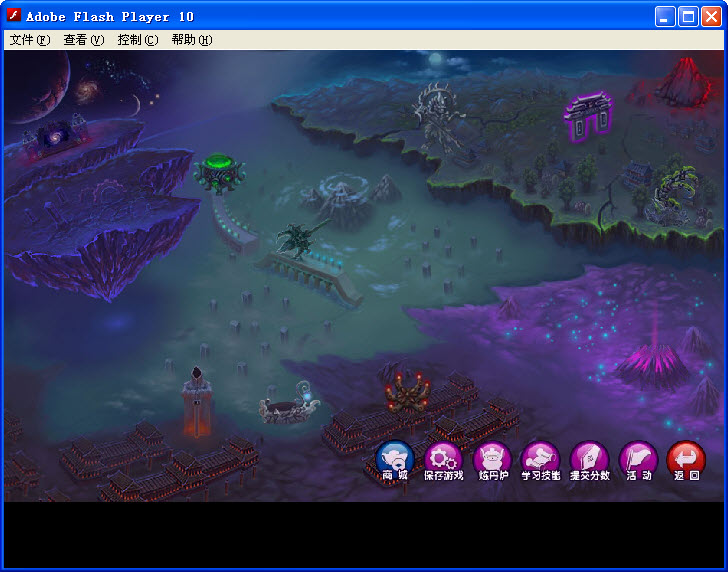Open the 炼丹炉 alchemy furnace icon
The height and width of the screenshot is (572, 728).
coord(493,461)
